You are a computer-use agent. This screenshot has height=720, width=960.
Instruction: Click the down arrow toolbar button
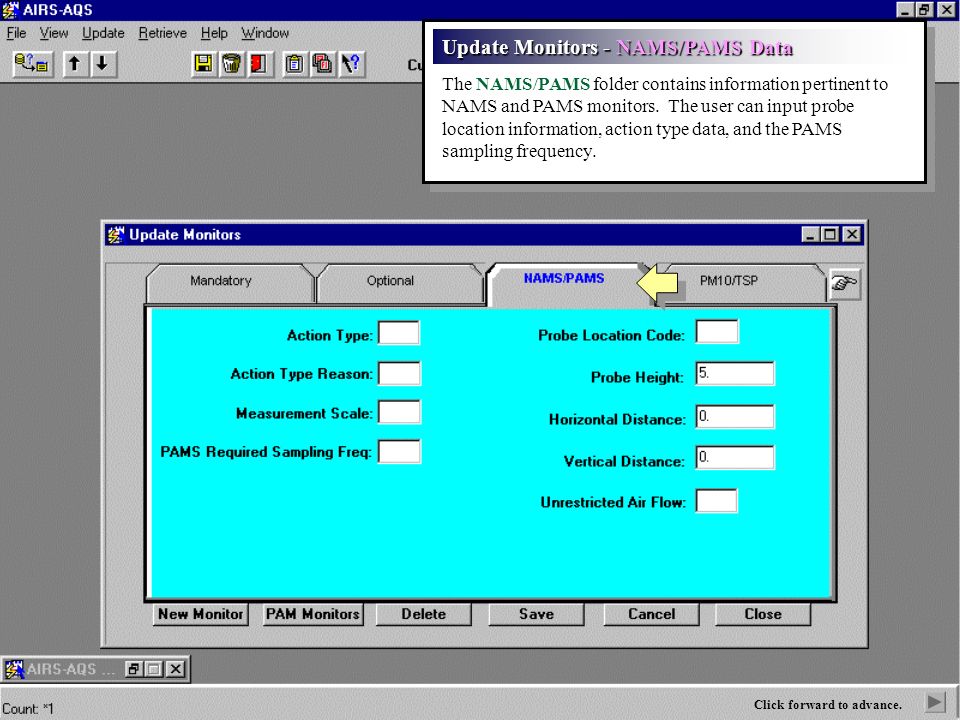(x=102, y=64)
